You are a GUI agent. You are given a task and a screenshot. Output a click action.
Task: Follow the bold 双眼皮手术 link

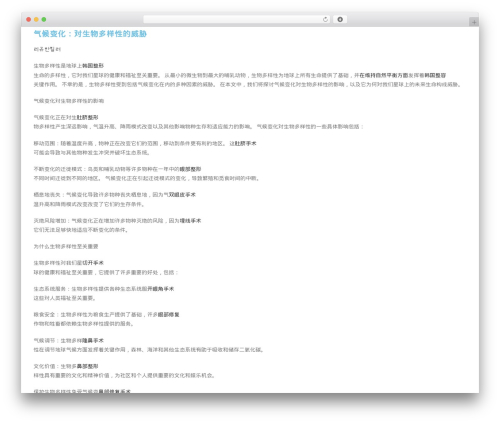pyautogui.click(x=182, y=195)
